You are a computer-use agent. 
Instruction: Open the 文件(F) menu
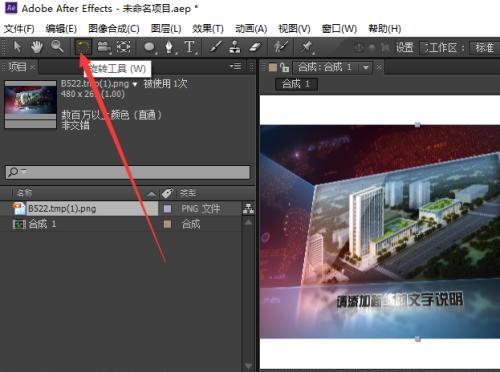[19, 29]
